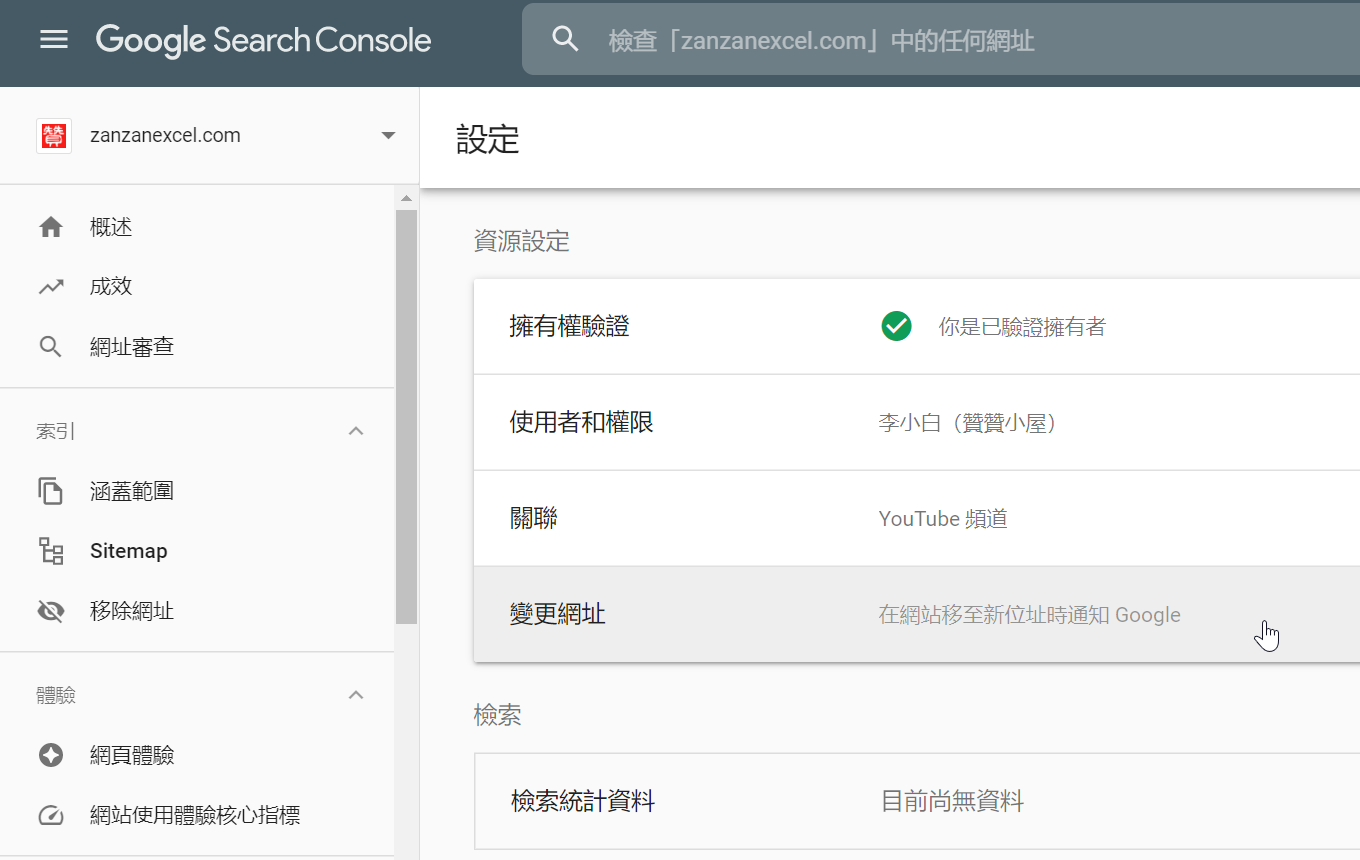Click the sidebar vertical scrollbar
The width and height of the screenshot is (1360, 860).
click(x=406, y=417)
